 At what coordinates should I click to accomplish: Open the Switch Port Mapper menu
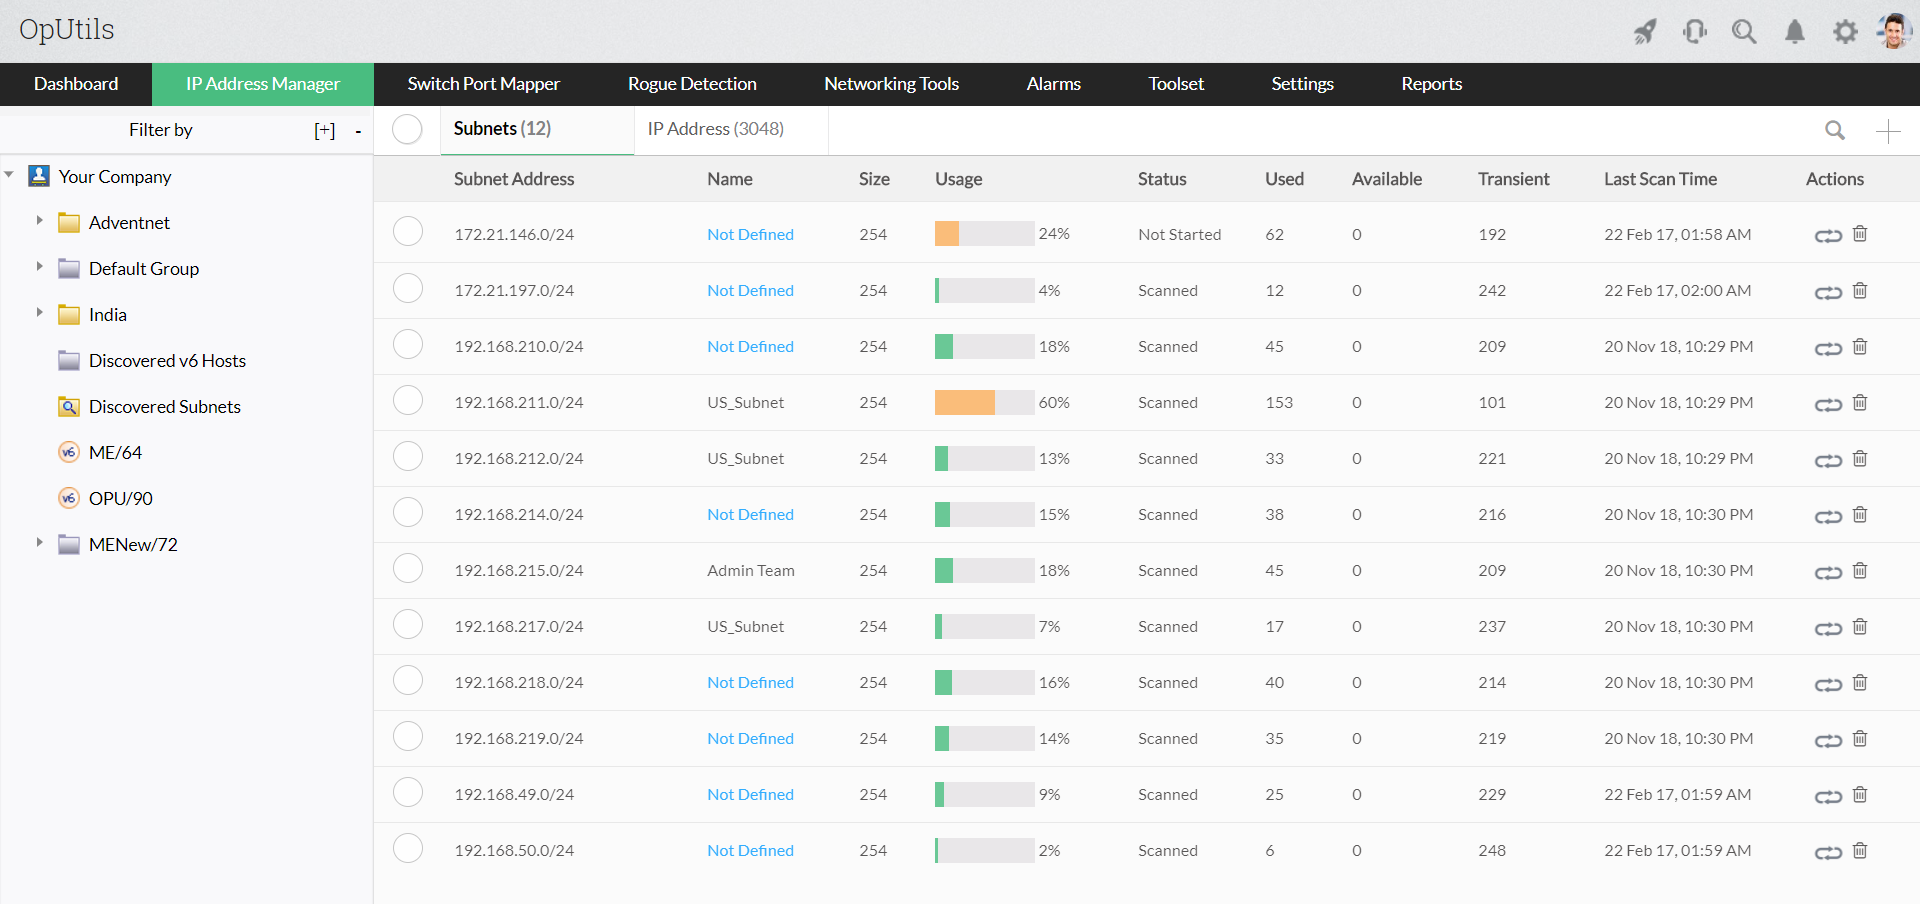pyautogui.click(x=483, y=84)
